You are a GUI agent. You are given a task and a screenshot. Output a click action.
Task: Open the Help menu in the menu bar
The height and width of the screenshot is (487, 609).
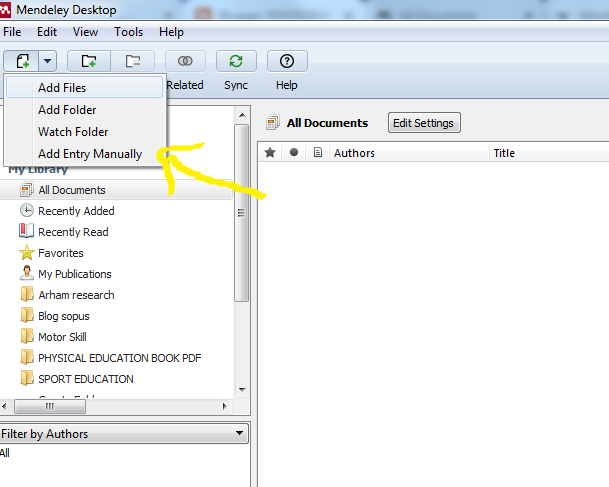(x=171, y=32)
